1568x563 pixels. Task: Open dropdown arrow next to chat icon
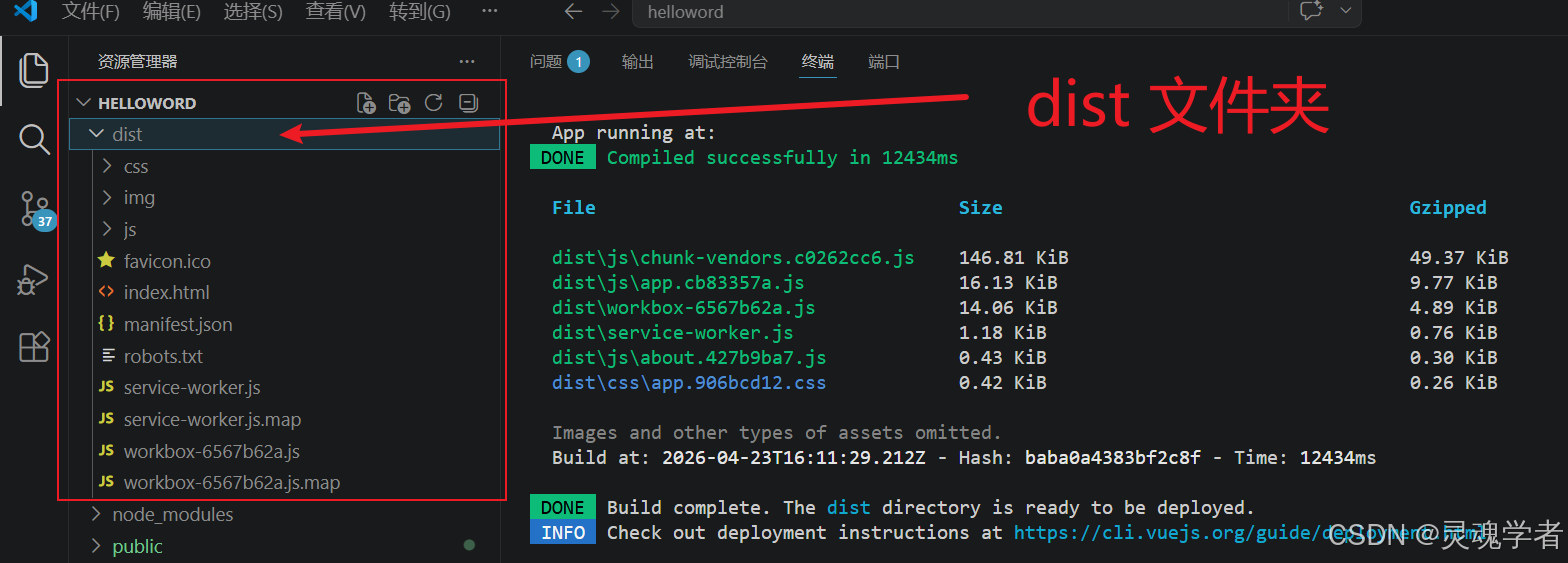pos(1345,11)
